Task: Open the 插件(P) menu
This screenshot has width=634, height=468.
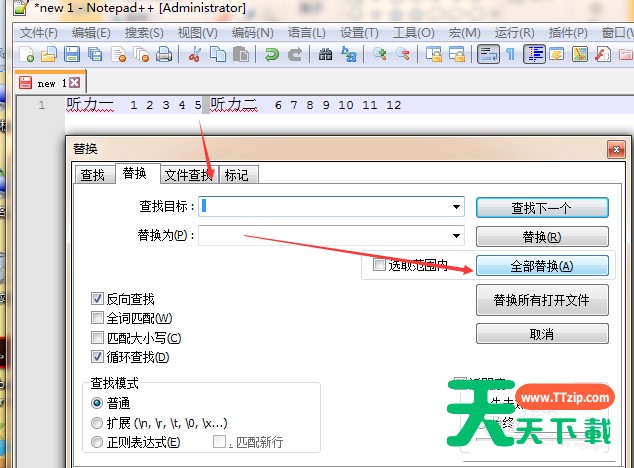Action: [568, 33]
